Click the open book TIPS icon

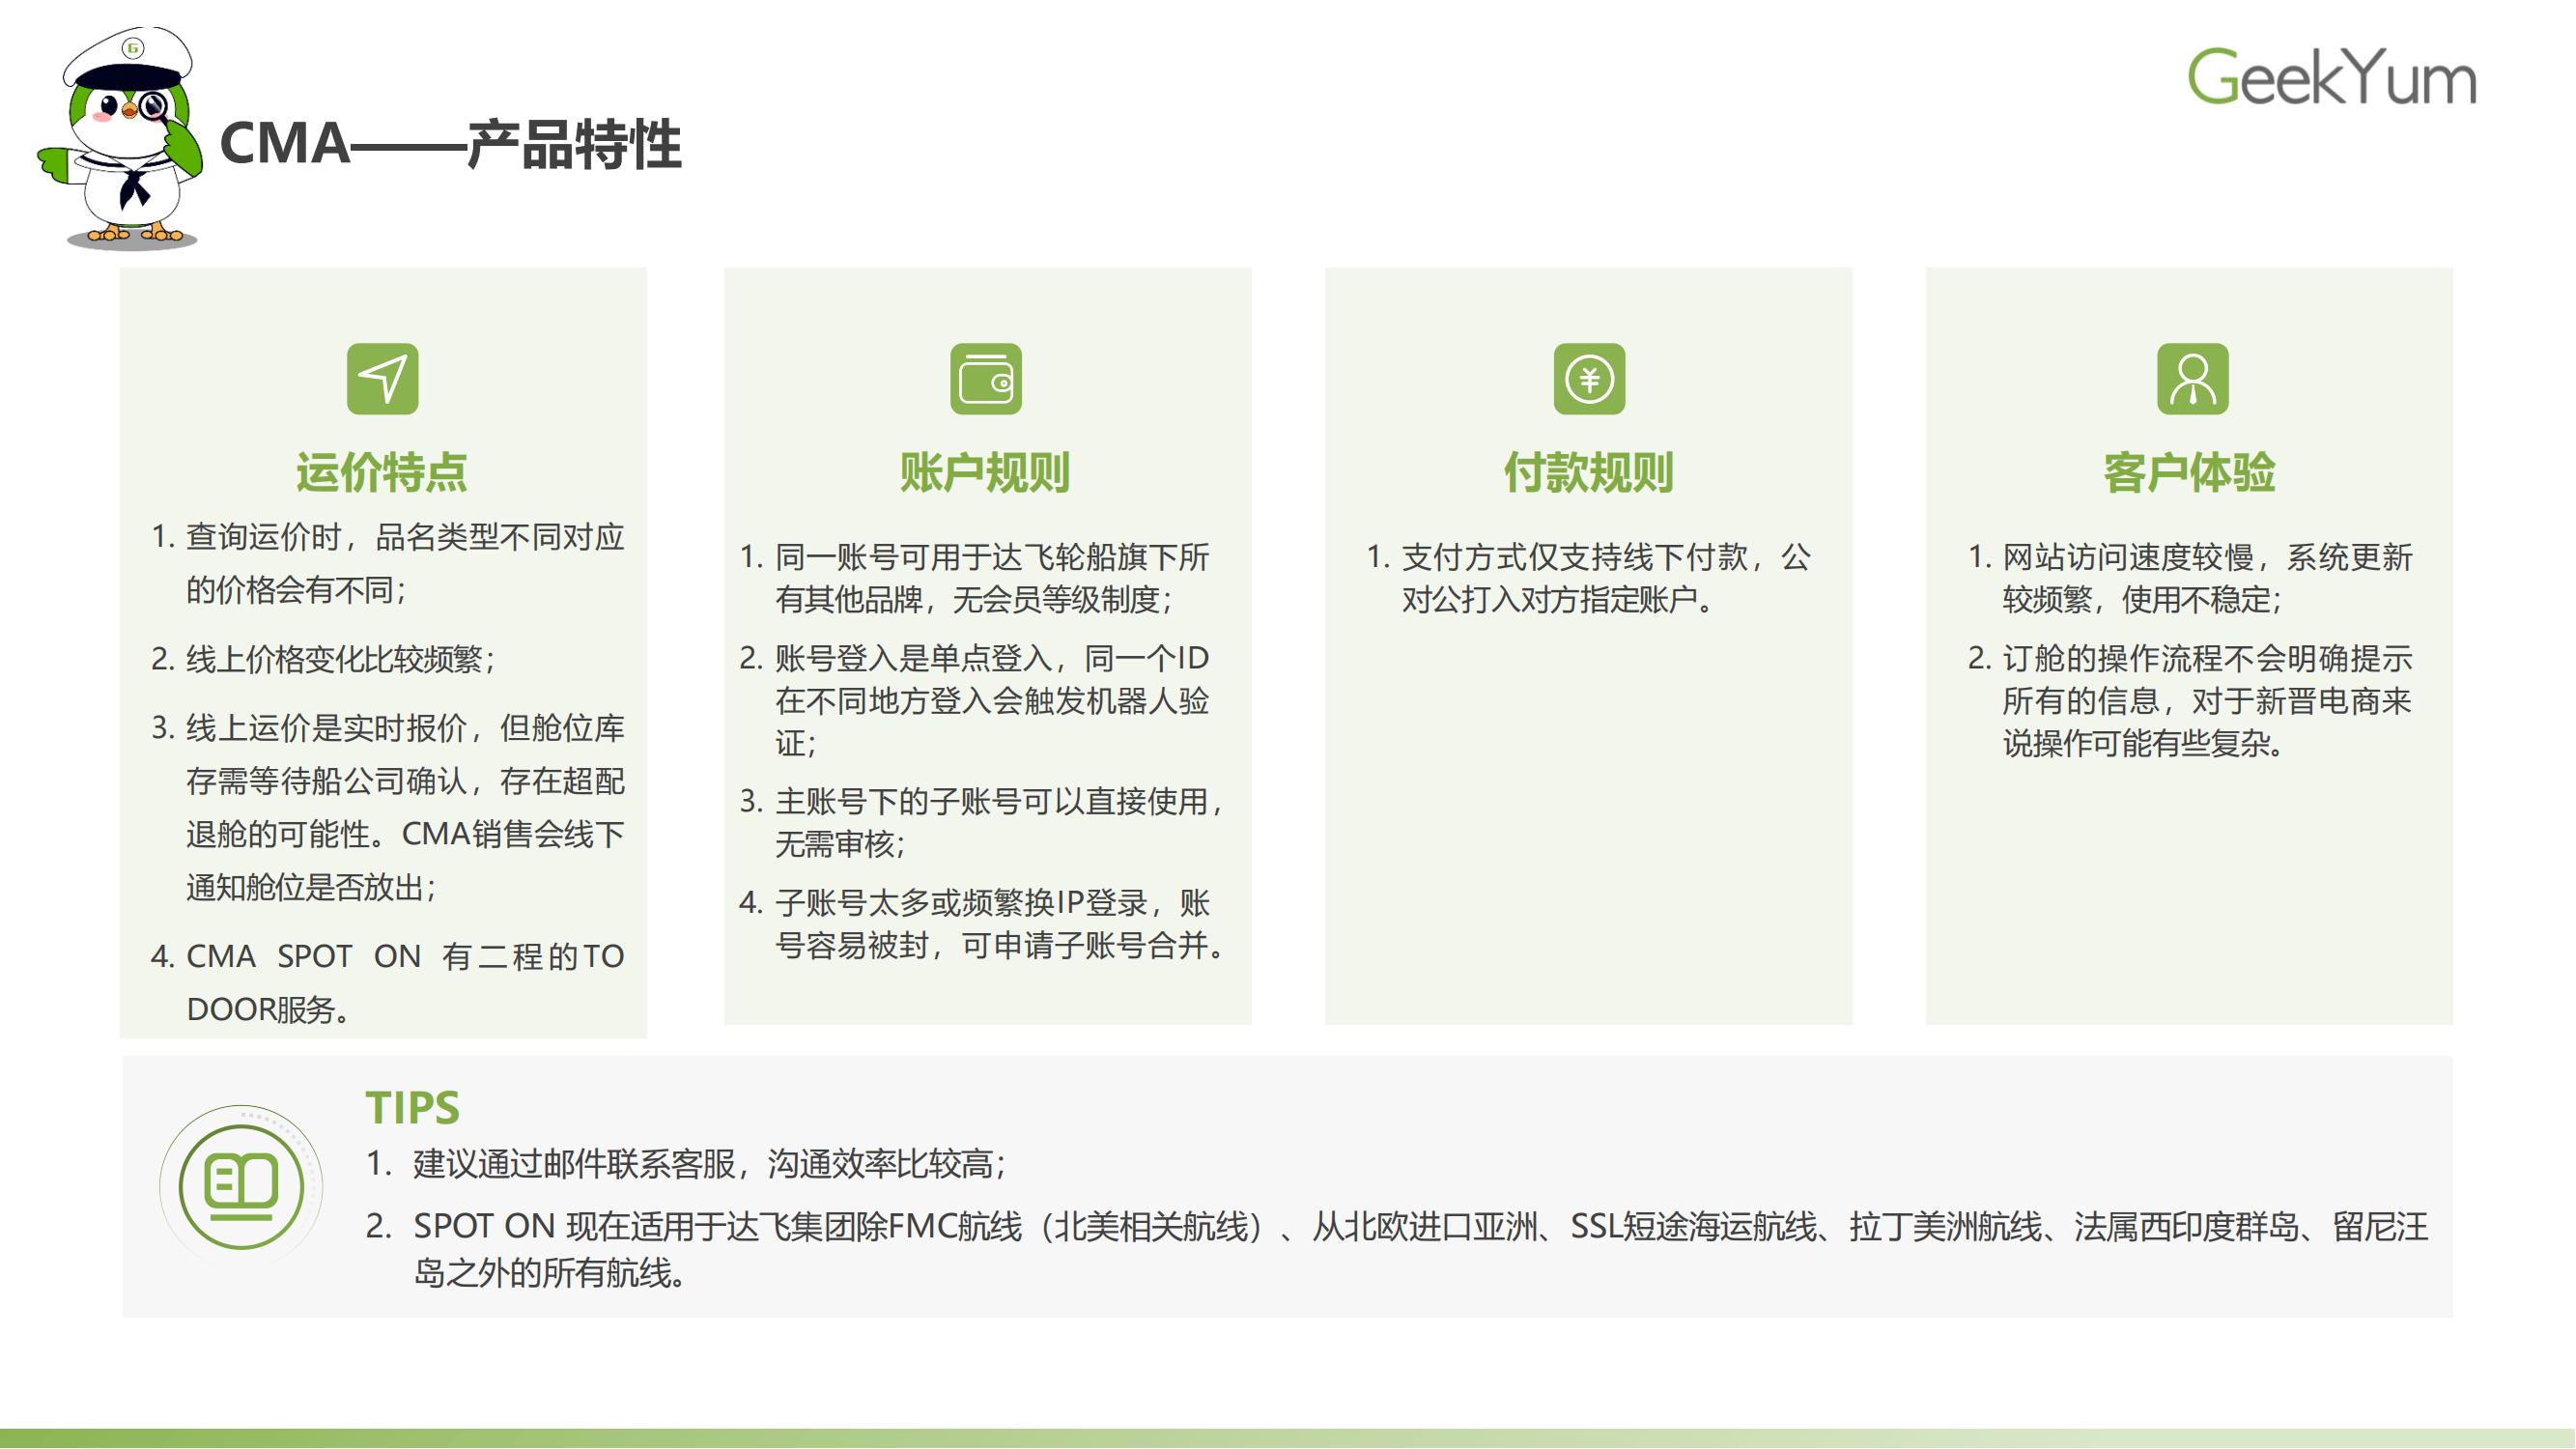tap(241, 1186)
